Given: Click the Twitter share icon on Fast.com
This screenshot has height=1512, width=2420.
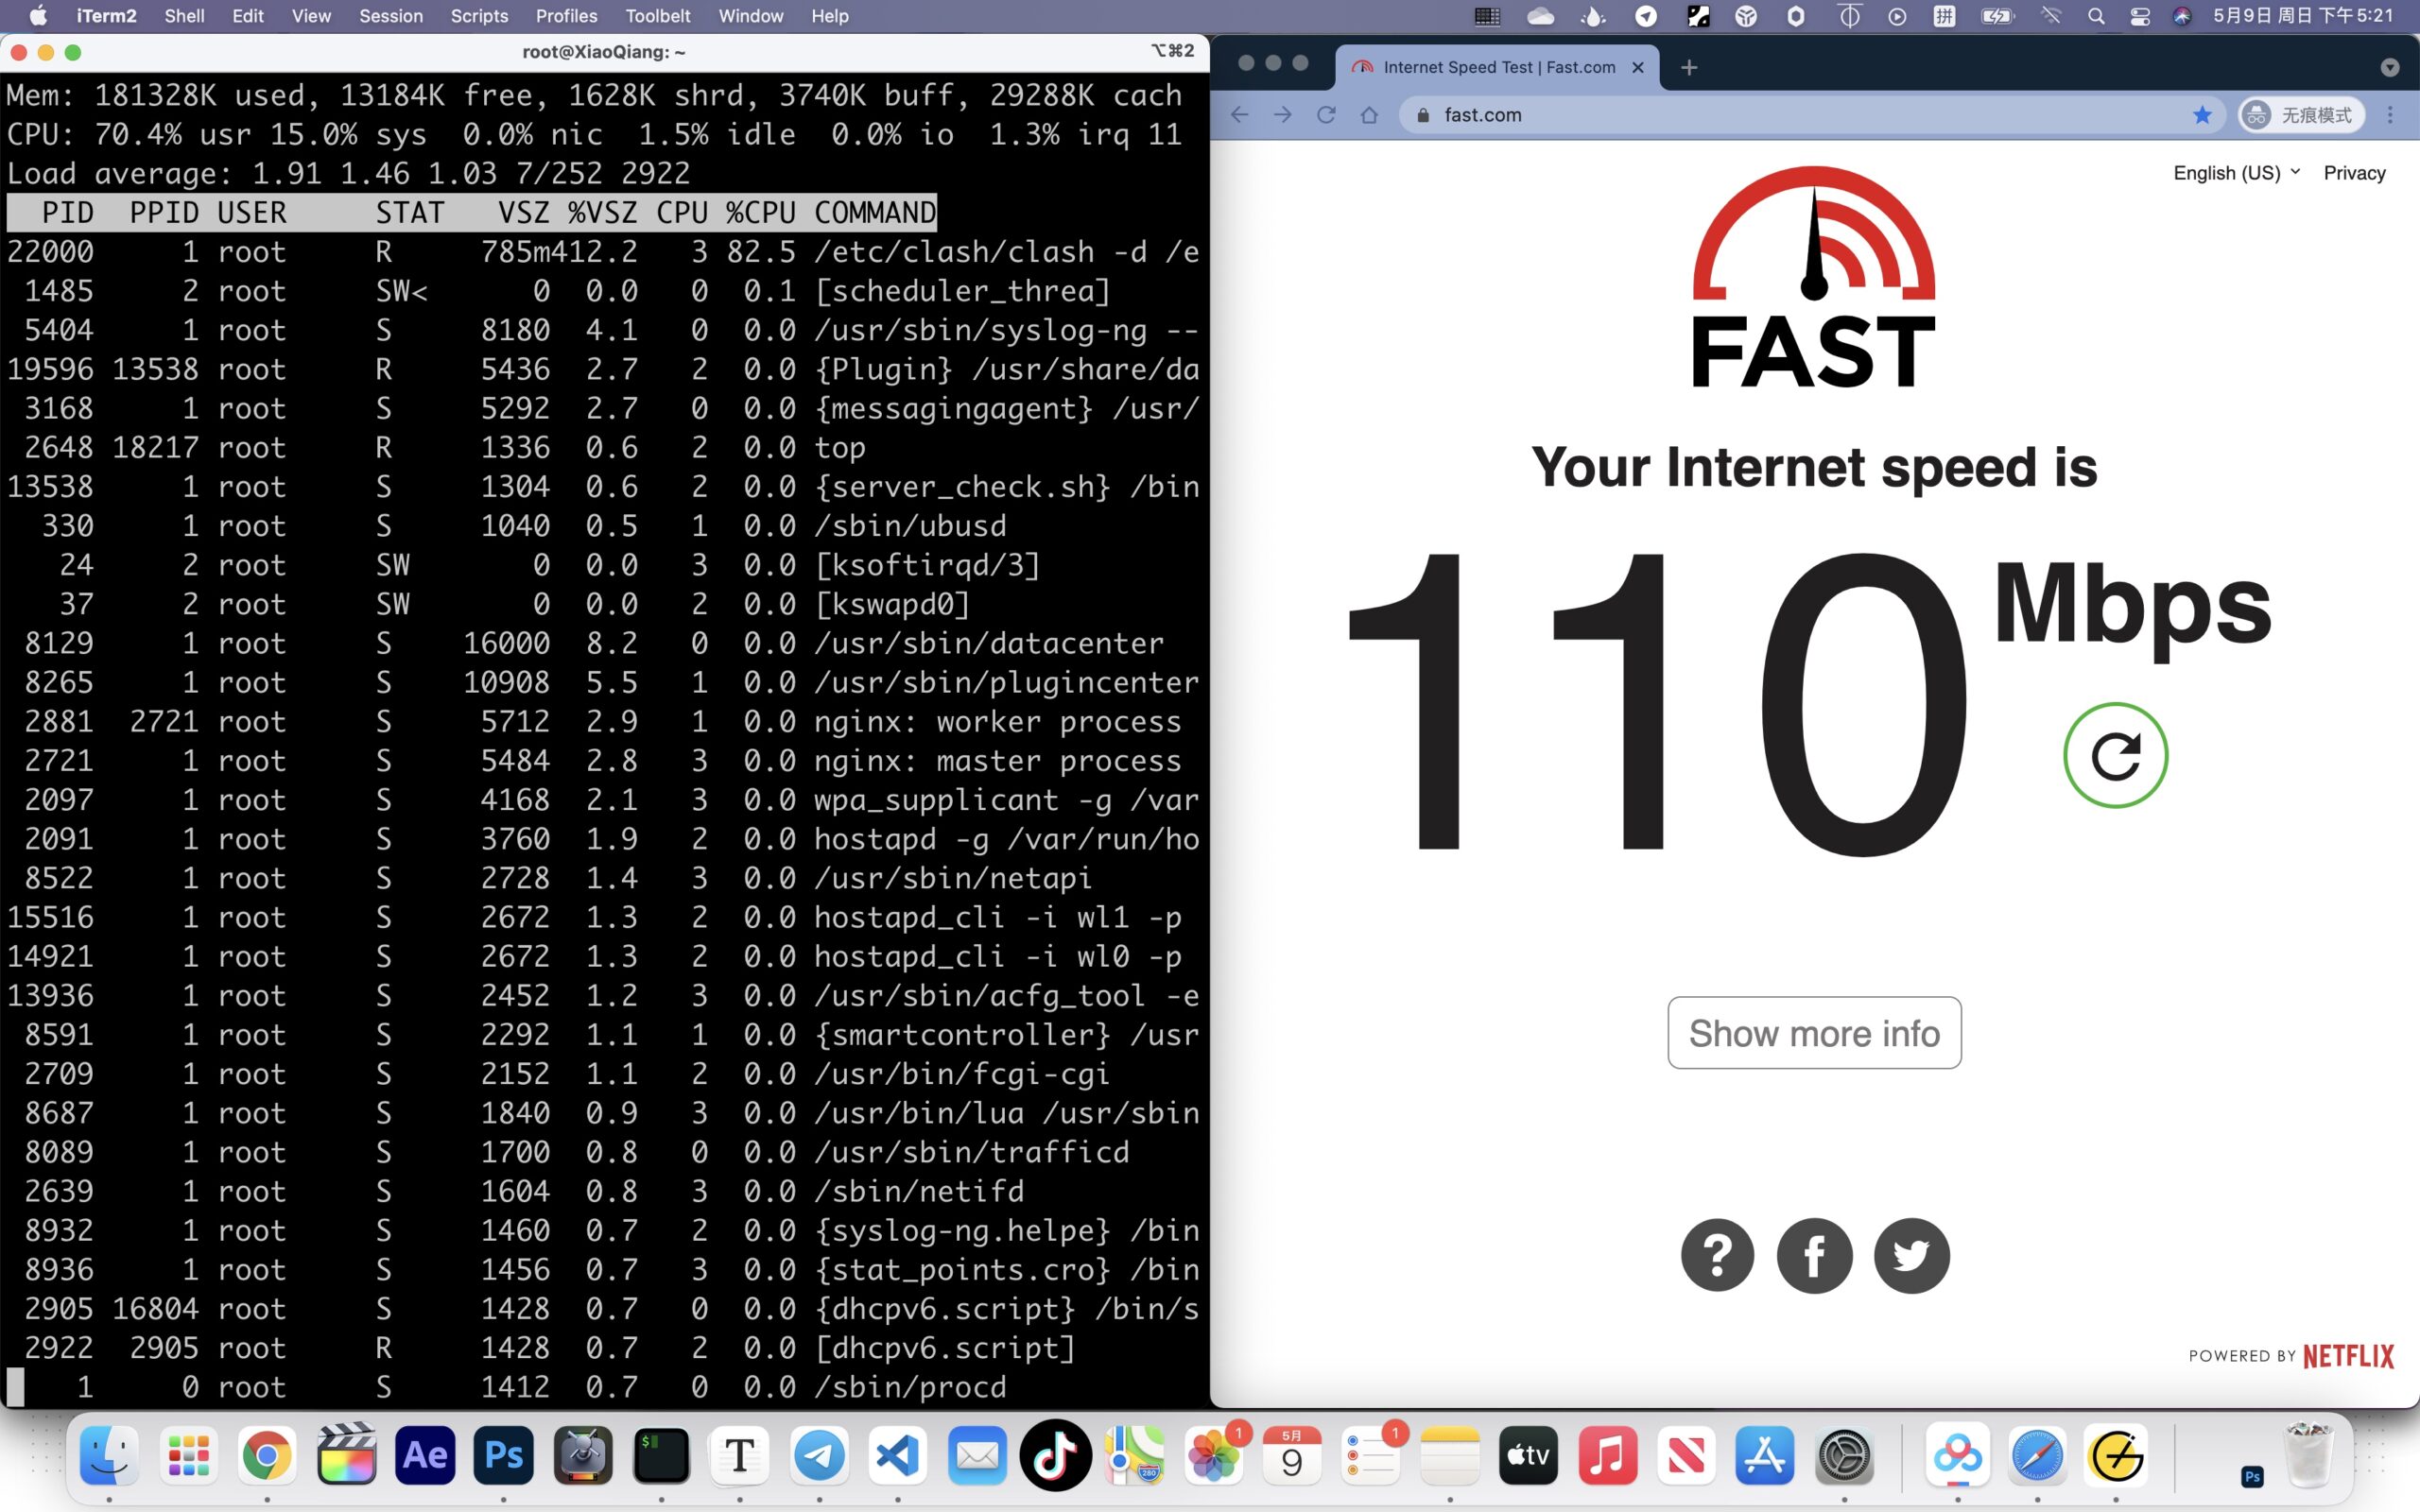Looking at the screenshot, I should pyautogui.click(x=1910, y=1256).
